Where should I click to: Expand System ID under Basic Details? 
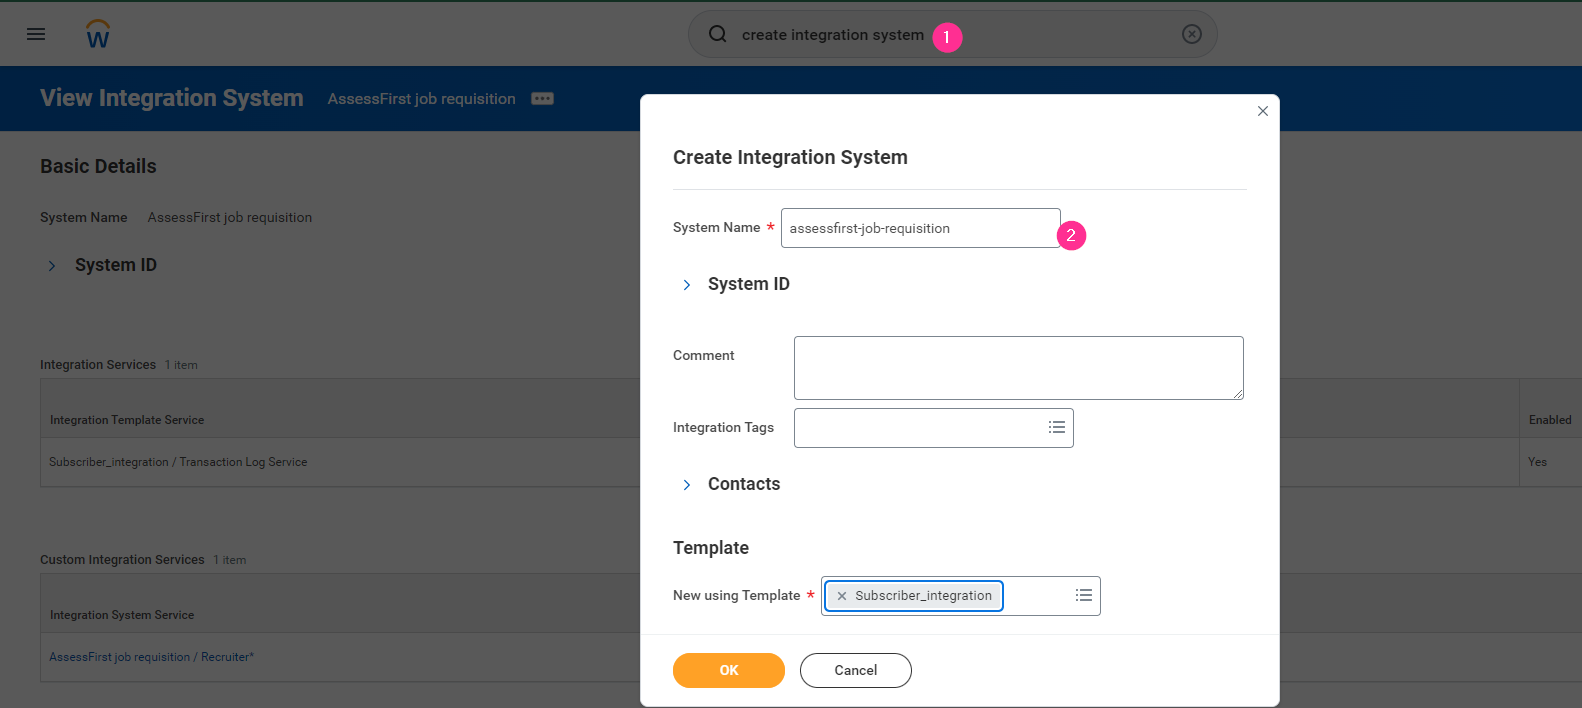point(52,266)
